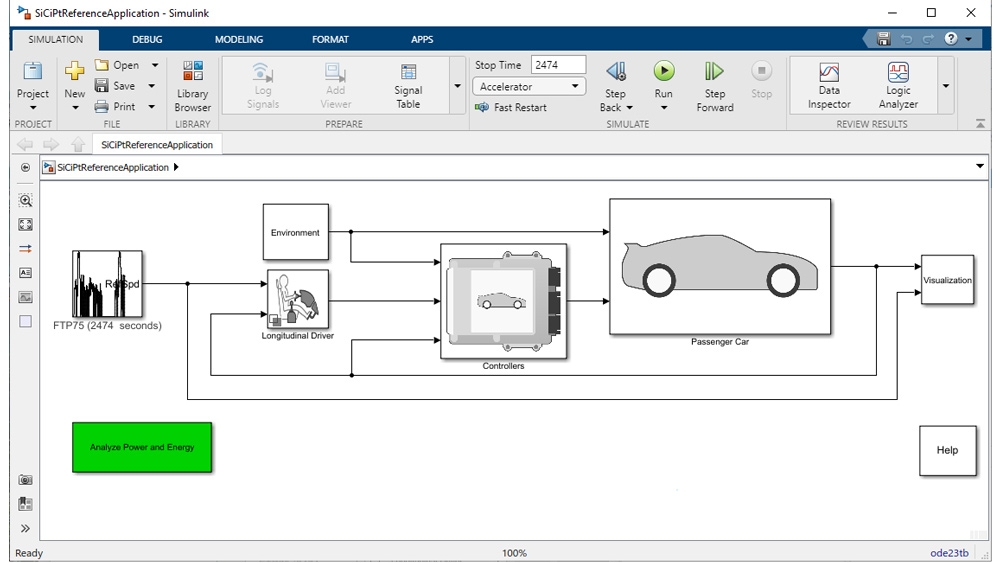Select the Passenger Car subsystem block
This screenshot has height=563, width=1000.
pyautogui.click(x=720, y=266)
